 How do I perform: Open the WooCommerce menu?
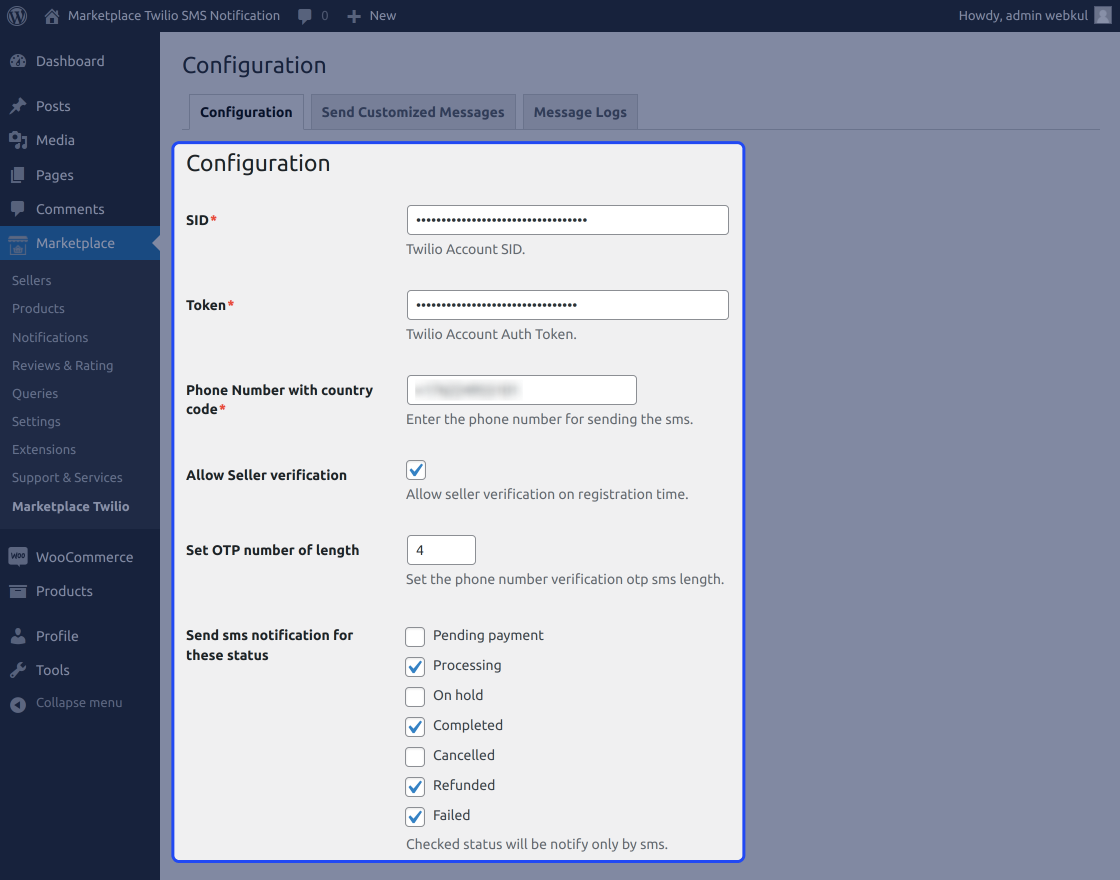pyautogui.click(x=84, y=557)
